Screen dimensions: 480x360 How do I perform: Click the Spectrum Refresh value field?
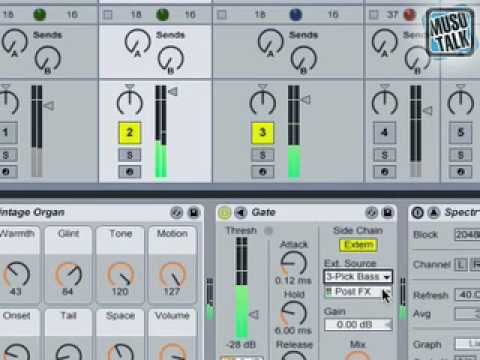tap(468, 295)
